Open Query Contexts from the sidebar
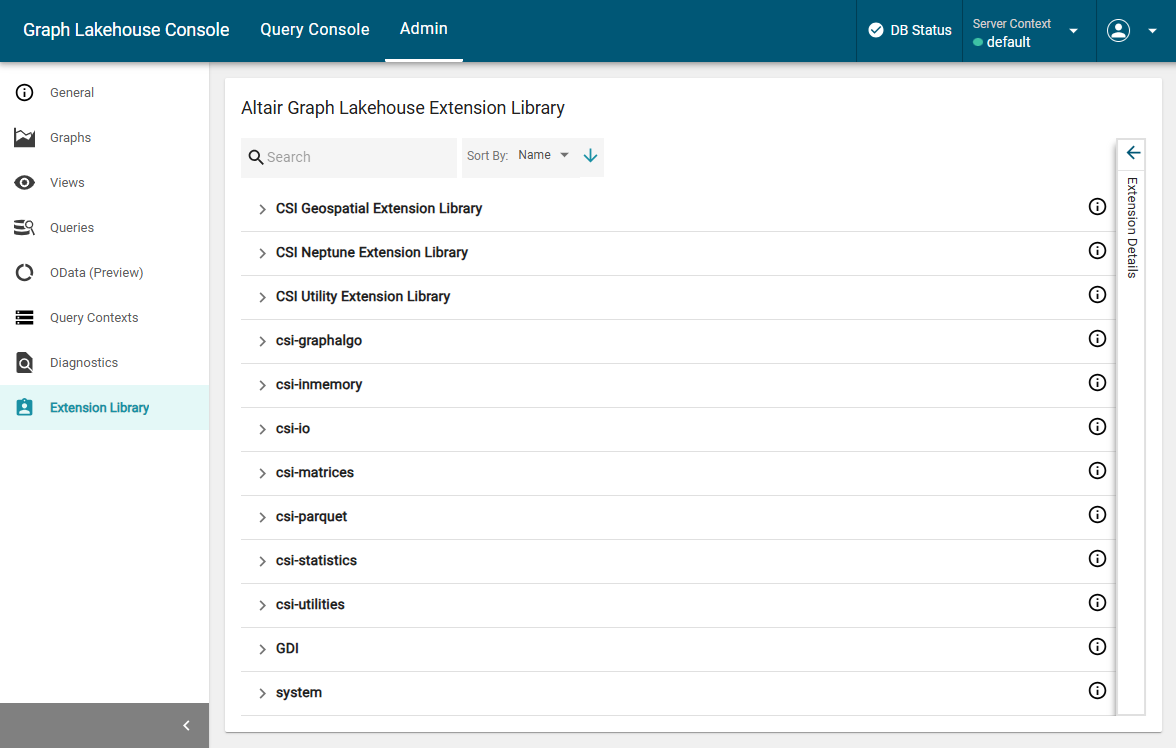The width and height of the screenshot is (1176, 748). (94, 318)
